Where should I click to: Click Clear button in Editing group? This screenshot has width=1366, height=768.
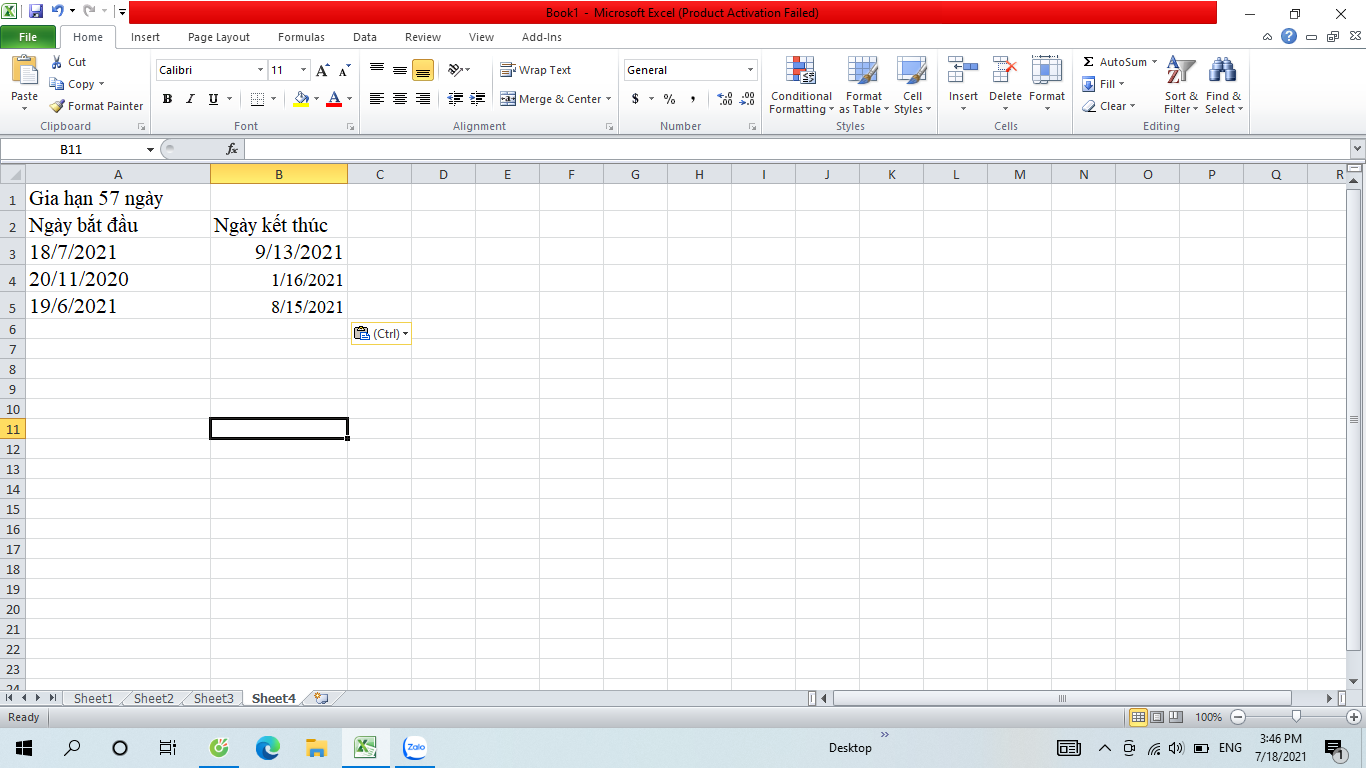click(x=1108, y=106)
